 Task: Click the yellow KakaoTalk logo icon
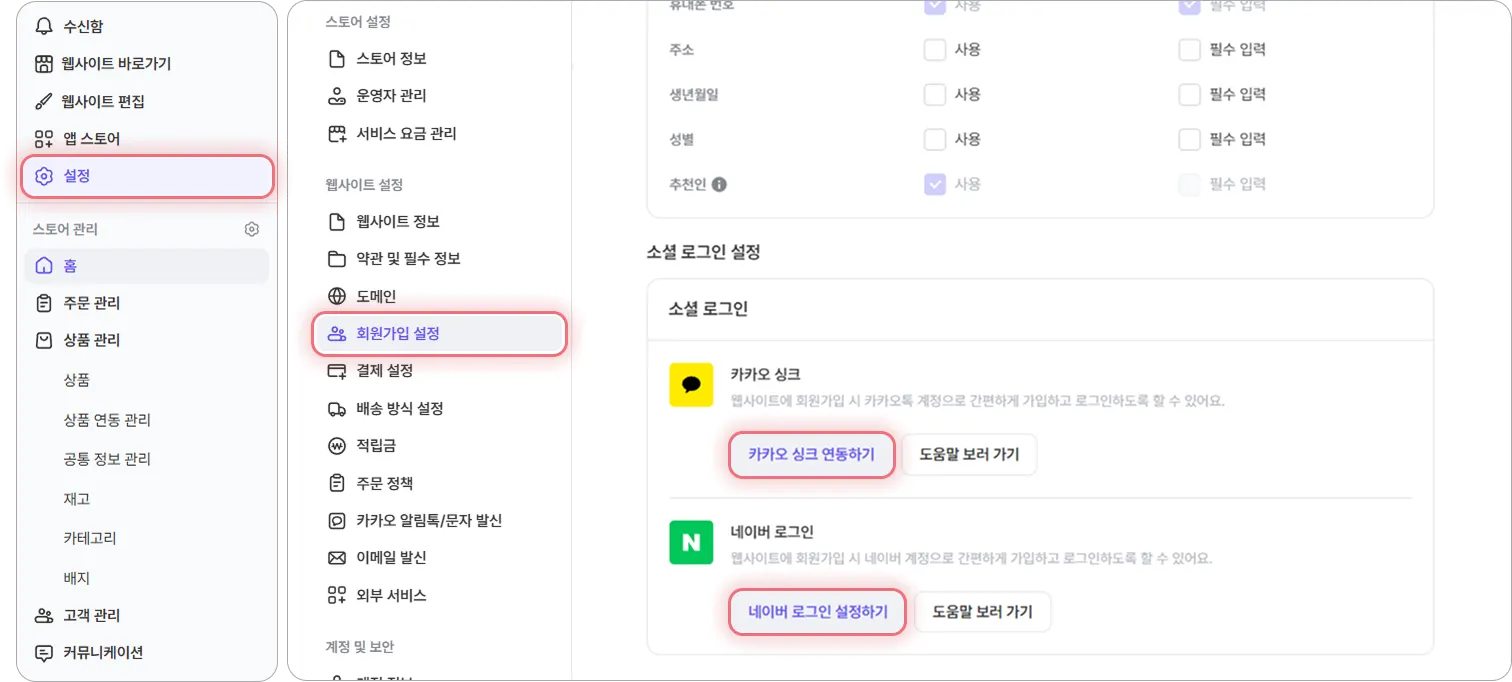tap(691, 385)
